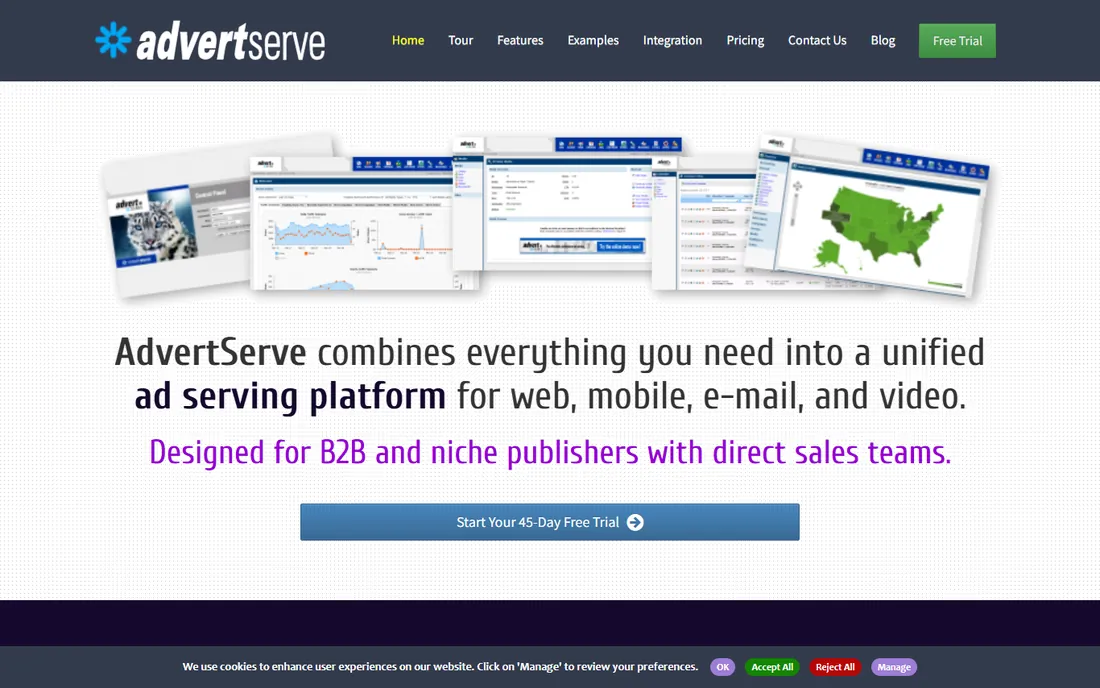Click the AdvertServe logo
The height and width of the screenshot is (688, 1100).
[210, 41]
